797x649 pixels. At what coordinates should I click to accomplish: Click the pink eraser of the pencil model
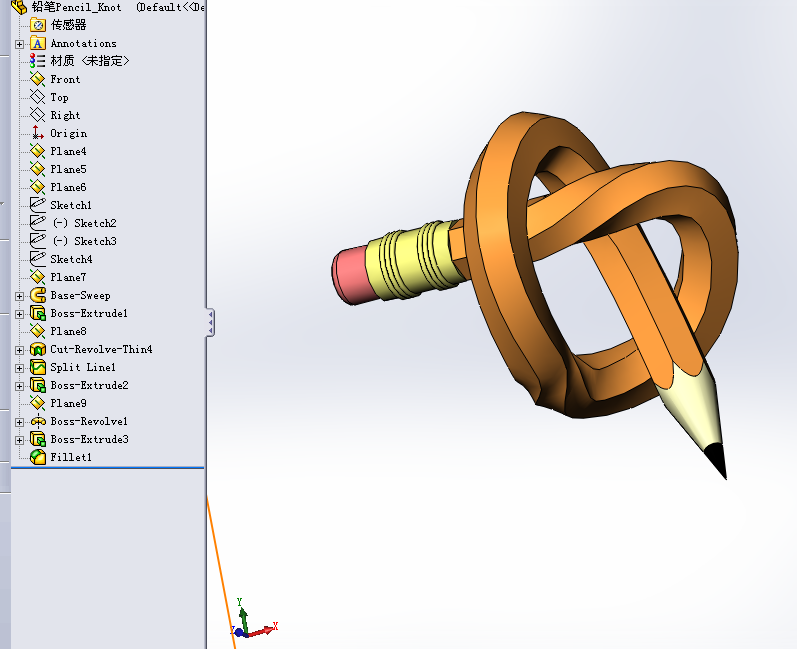click(x=351, y=274)
